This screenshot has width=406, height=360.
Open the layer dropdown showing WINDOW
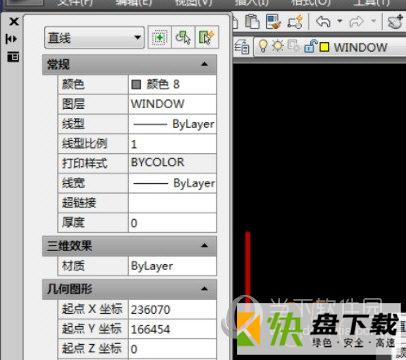coord(331,47)
